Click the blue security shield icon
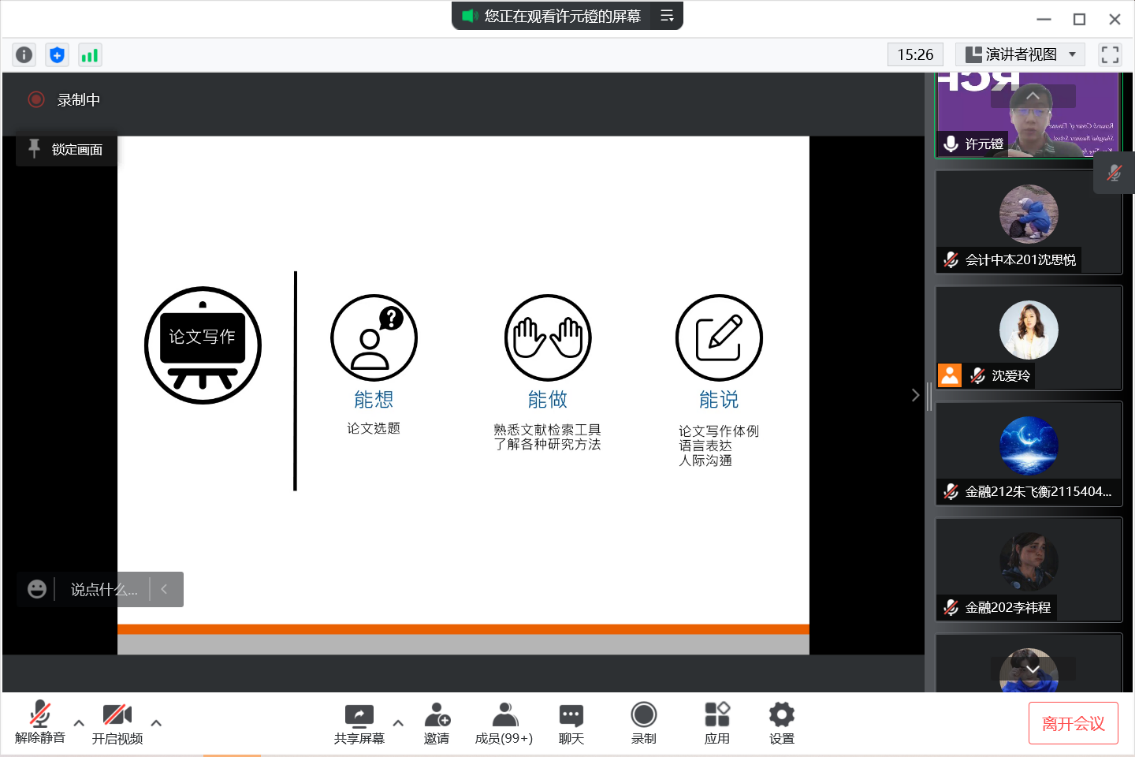This screenshot has height=757, width=1135. (57, 55)
